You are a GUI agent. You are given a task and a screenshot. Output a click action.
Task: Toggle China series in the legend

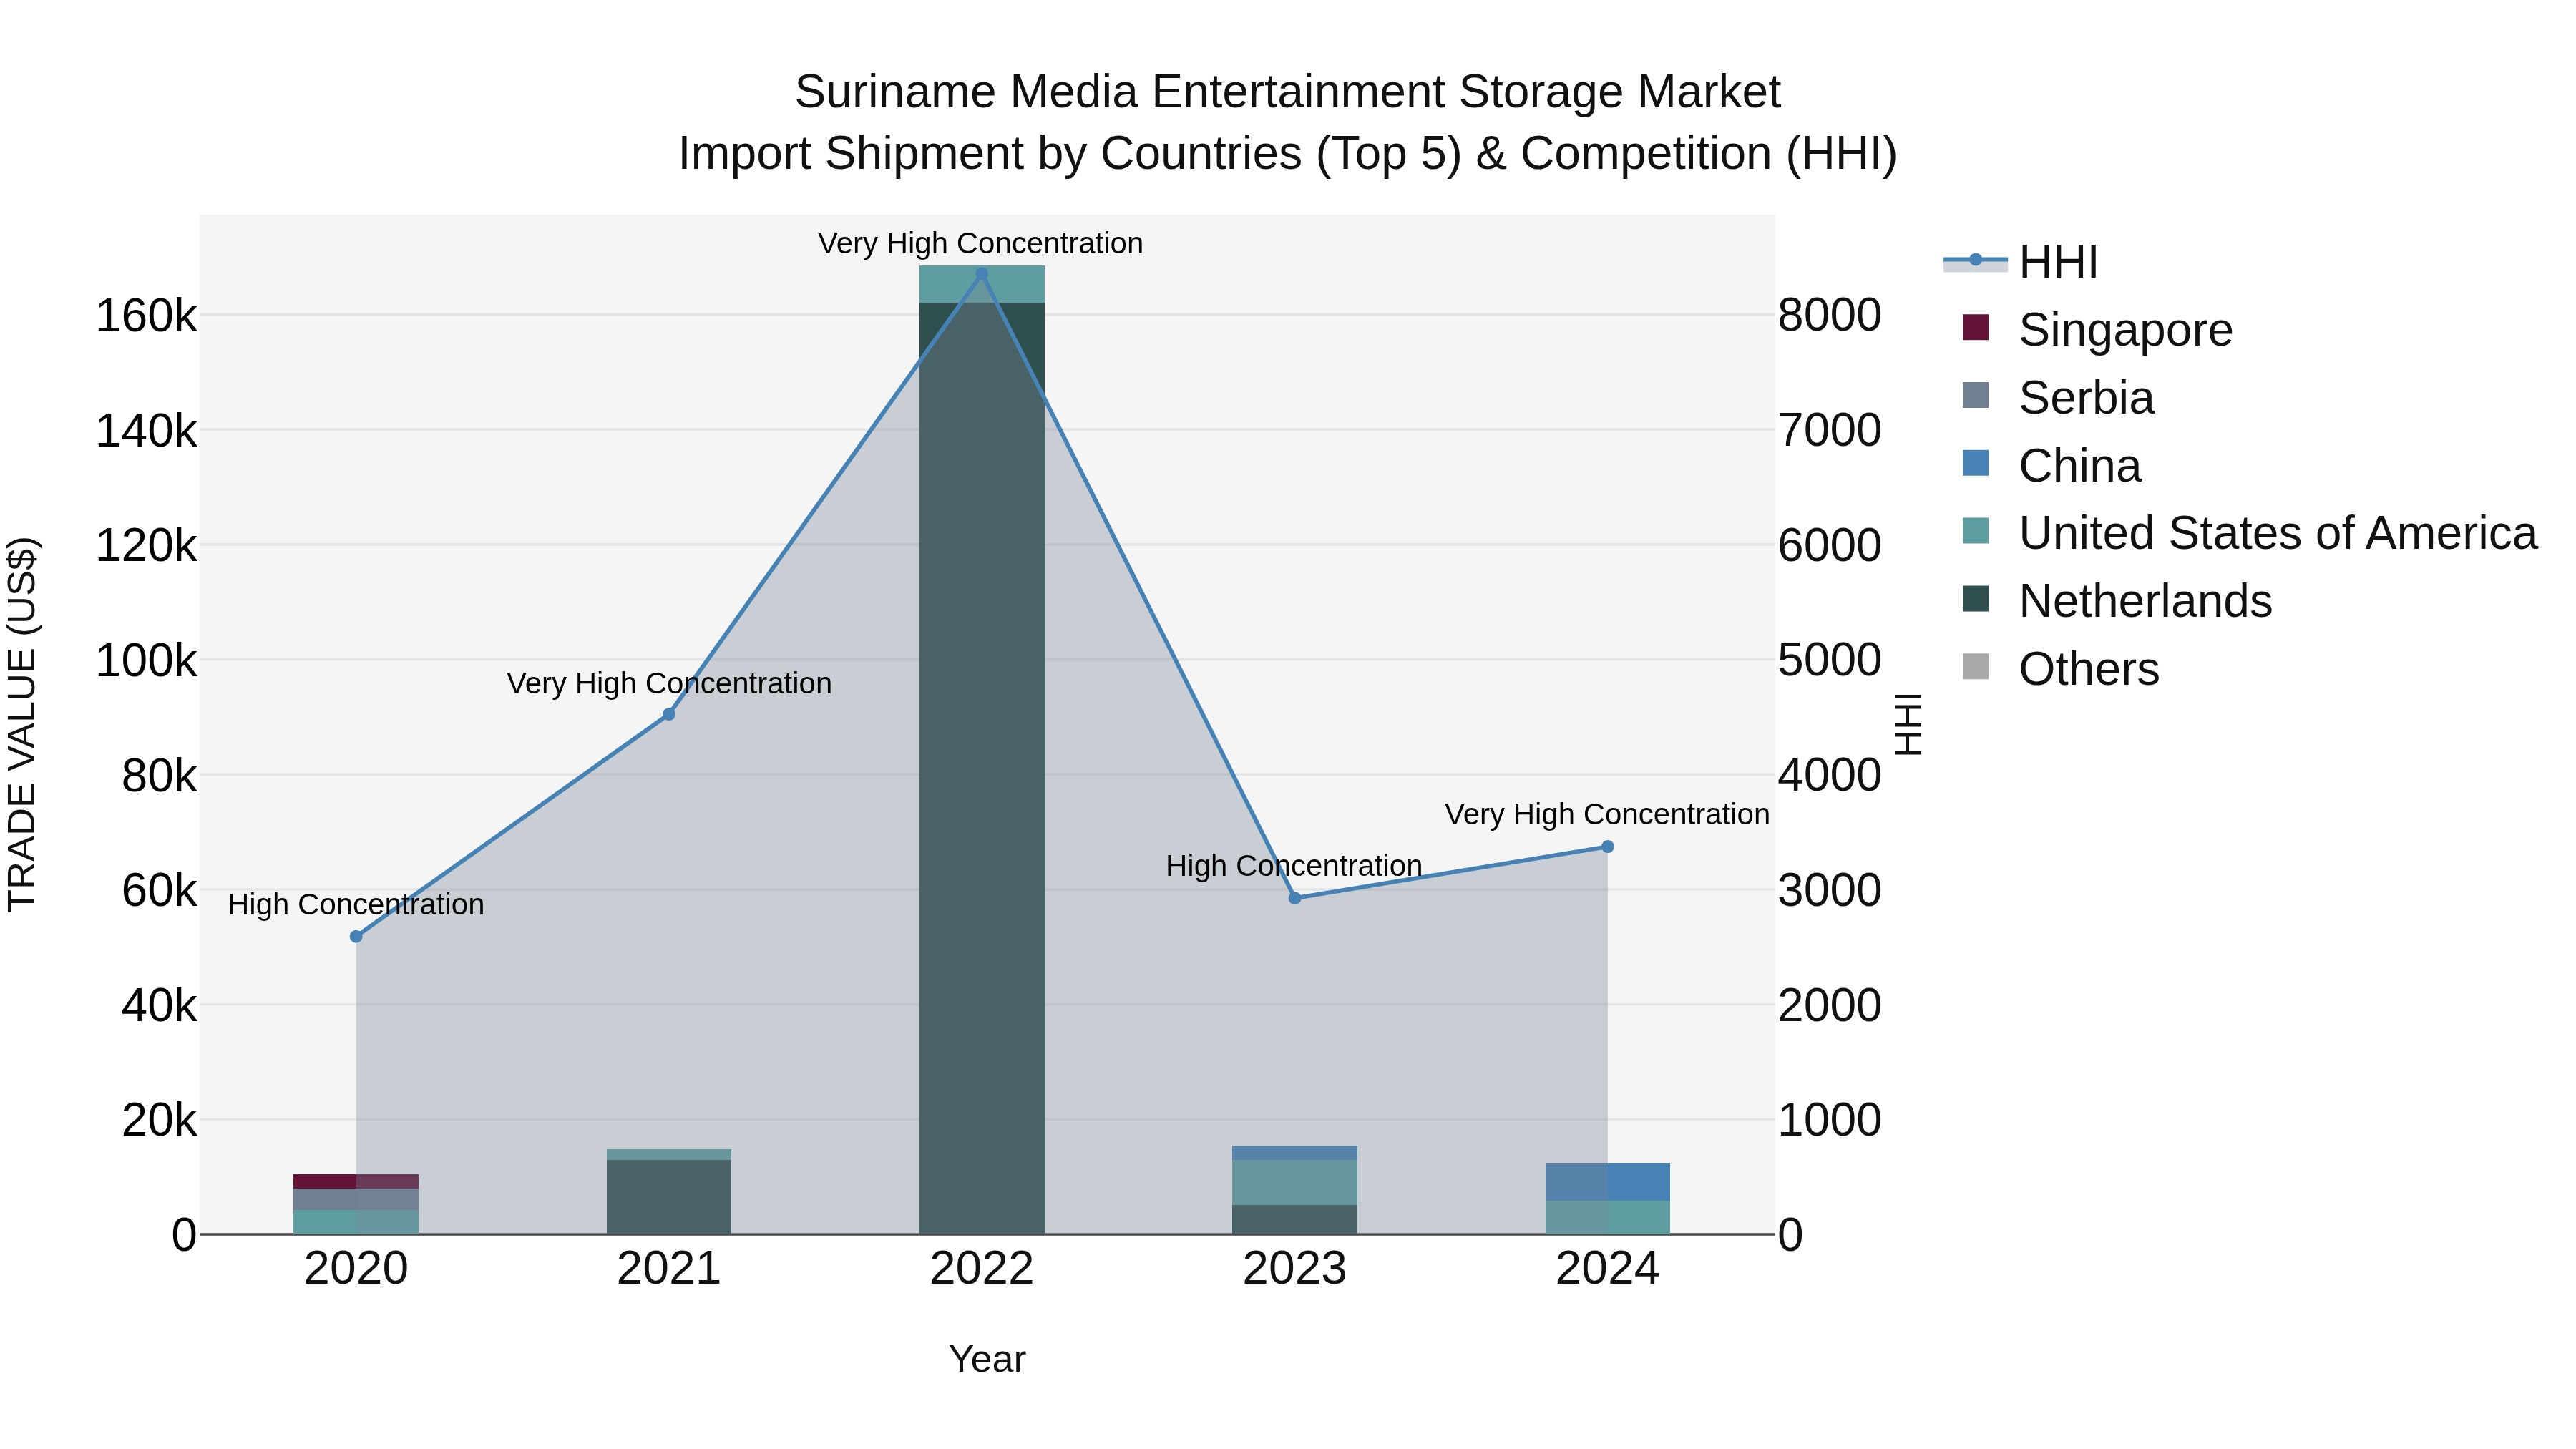pos(2051,466)
